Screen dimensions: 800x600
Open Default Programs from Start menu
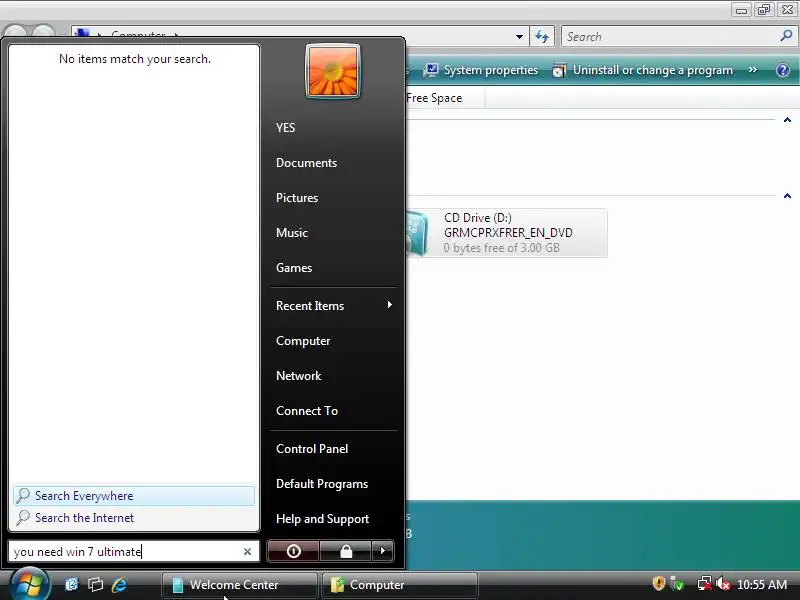[x=322, y=484]
